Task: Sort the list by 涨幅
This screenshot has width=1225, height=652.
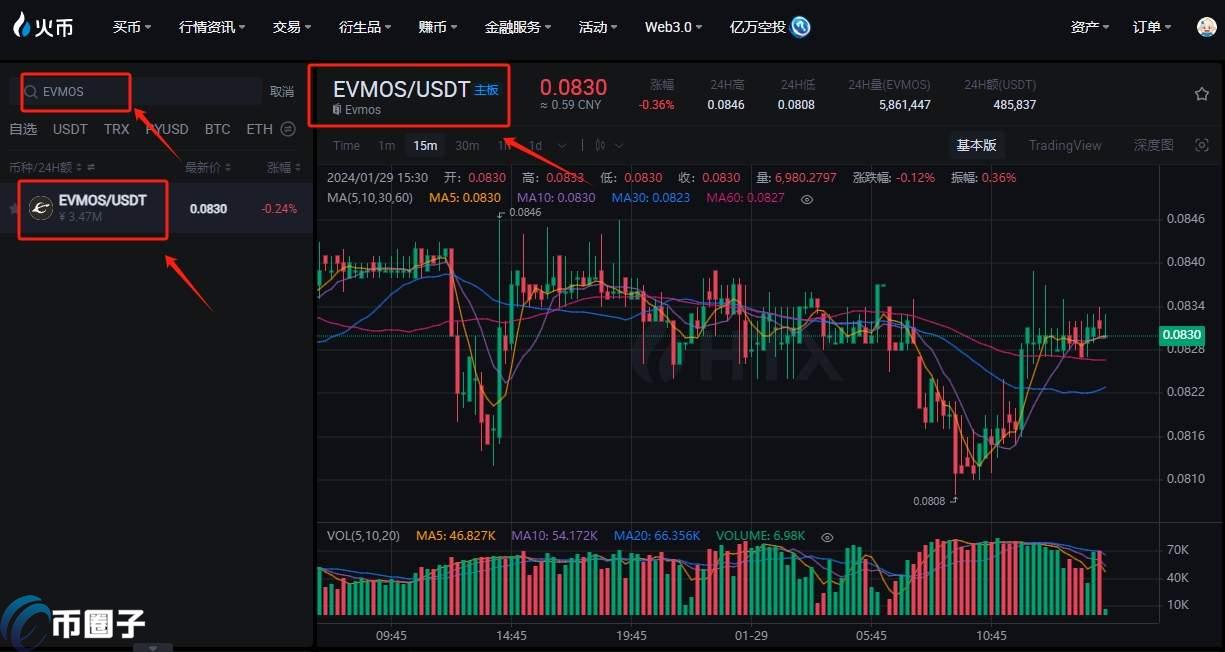Action: pos(284,167)
